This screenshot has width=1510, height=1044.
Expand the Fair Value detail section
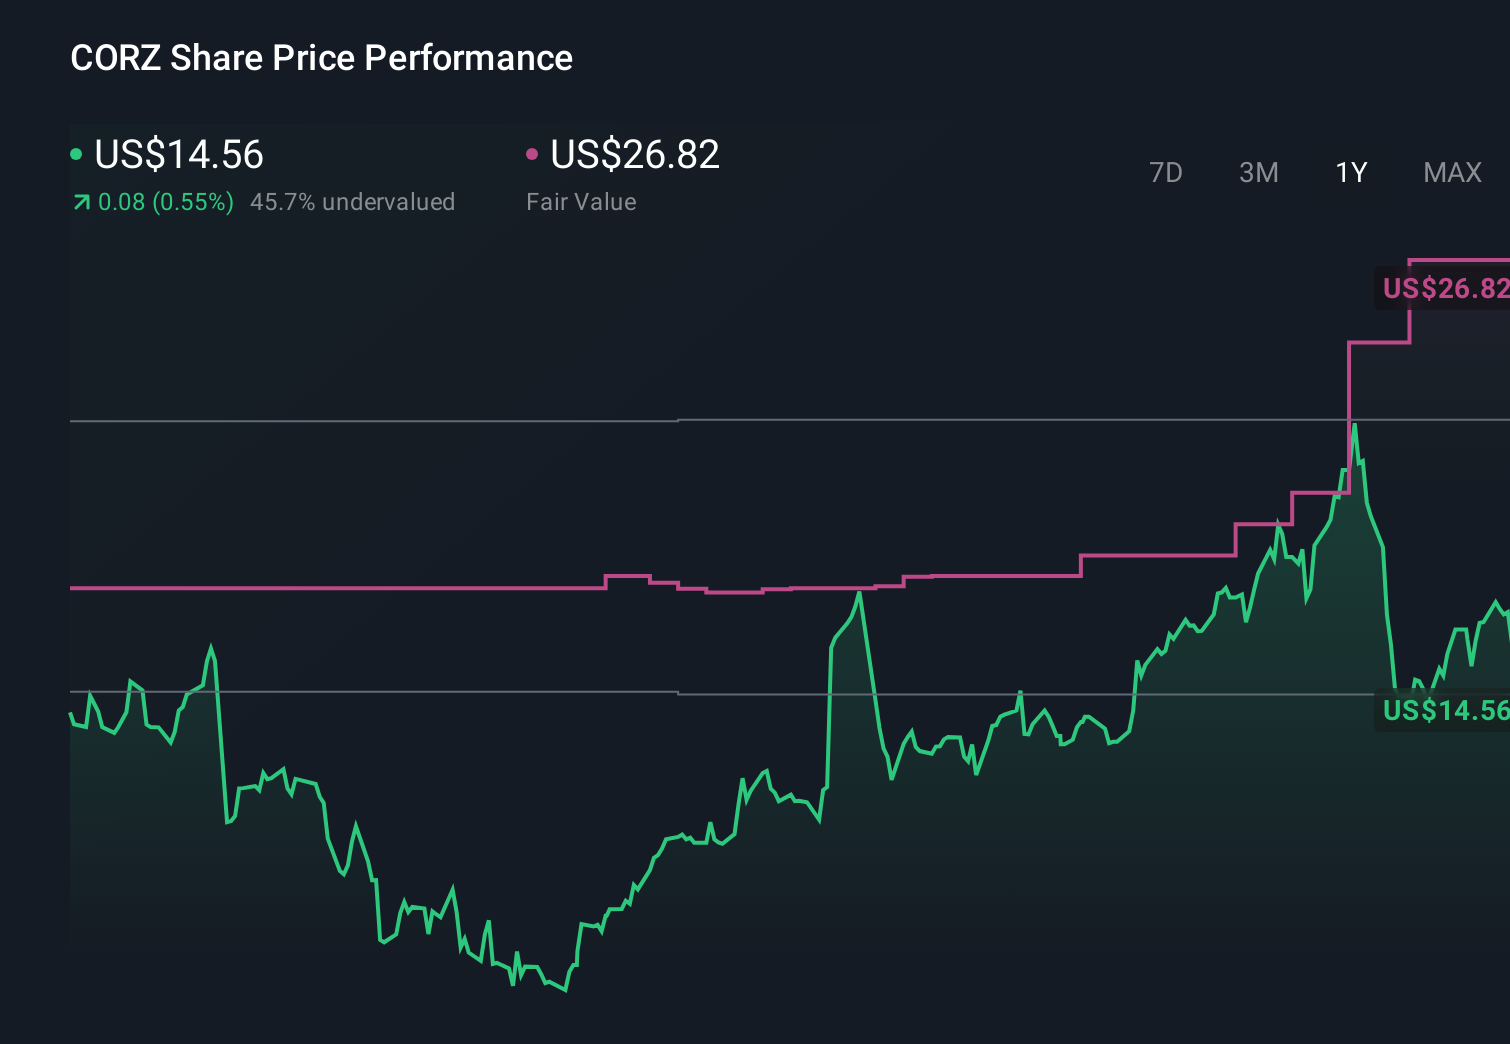pos(581,201)
